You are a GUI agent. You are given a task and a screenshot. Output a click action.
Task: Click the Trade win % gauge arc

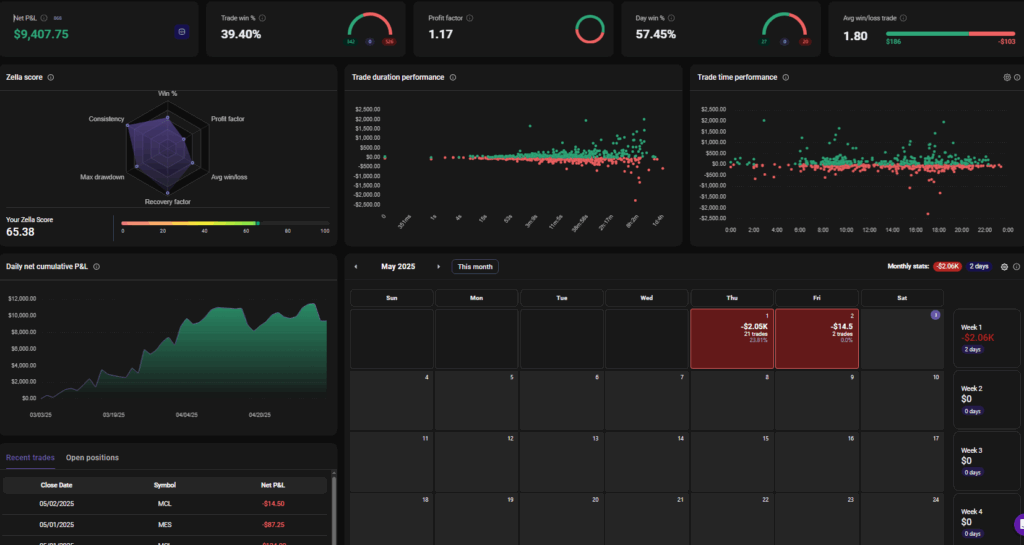coord(370,24)
